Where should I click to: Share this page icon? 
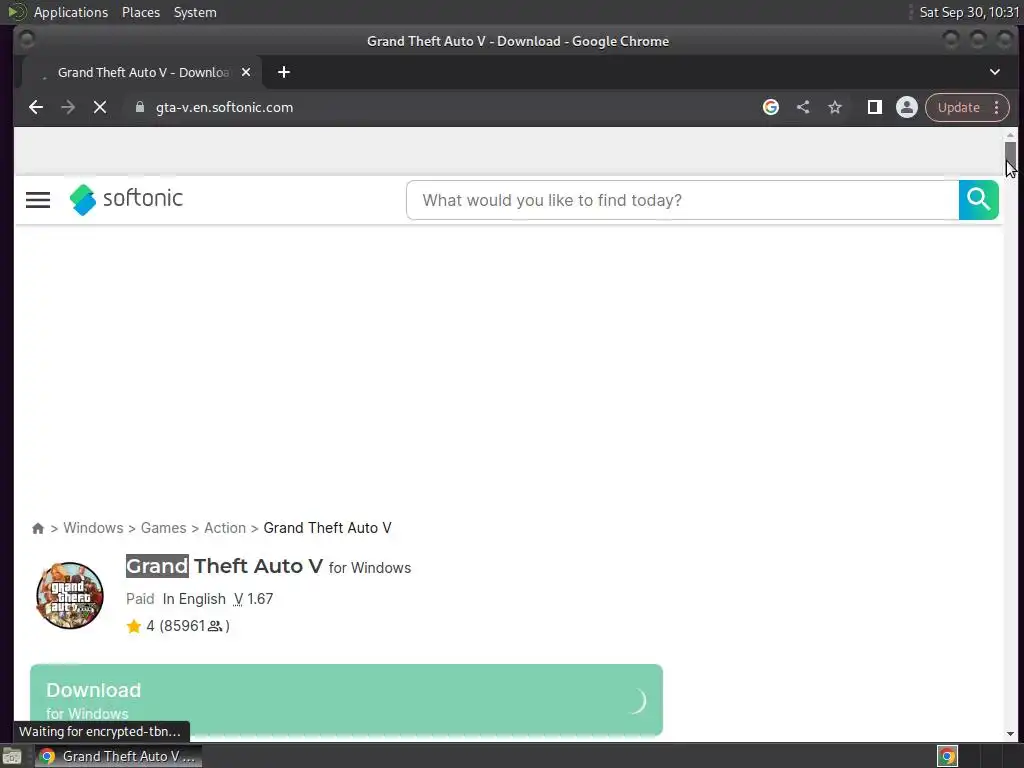[x=803, y=107]
